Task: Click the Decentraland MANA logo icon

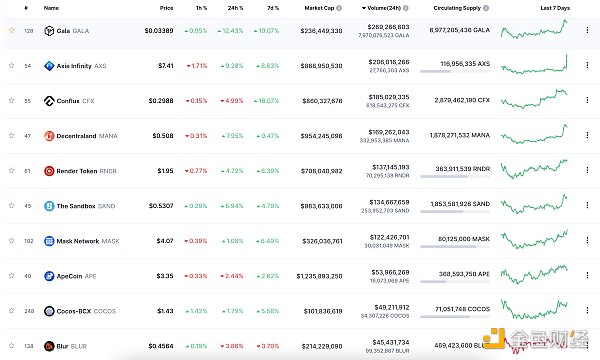Action: pos(49,136)
